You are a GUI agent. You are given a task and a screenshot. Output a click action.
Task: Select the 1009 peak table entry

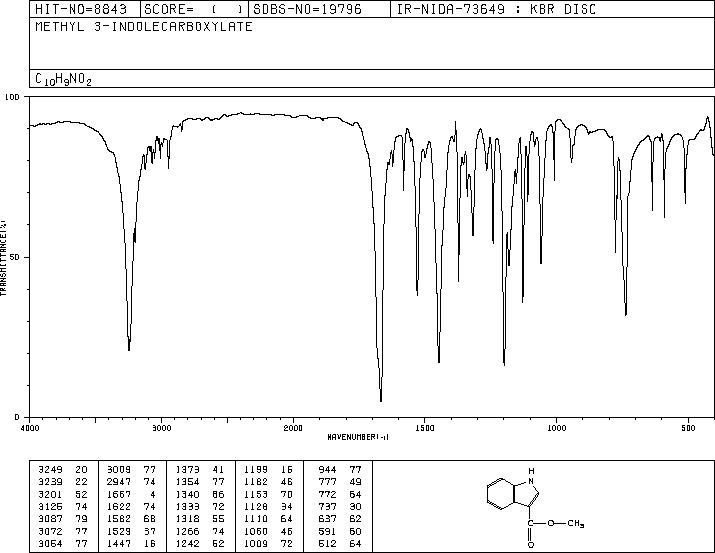[269, 544]
